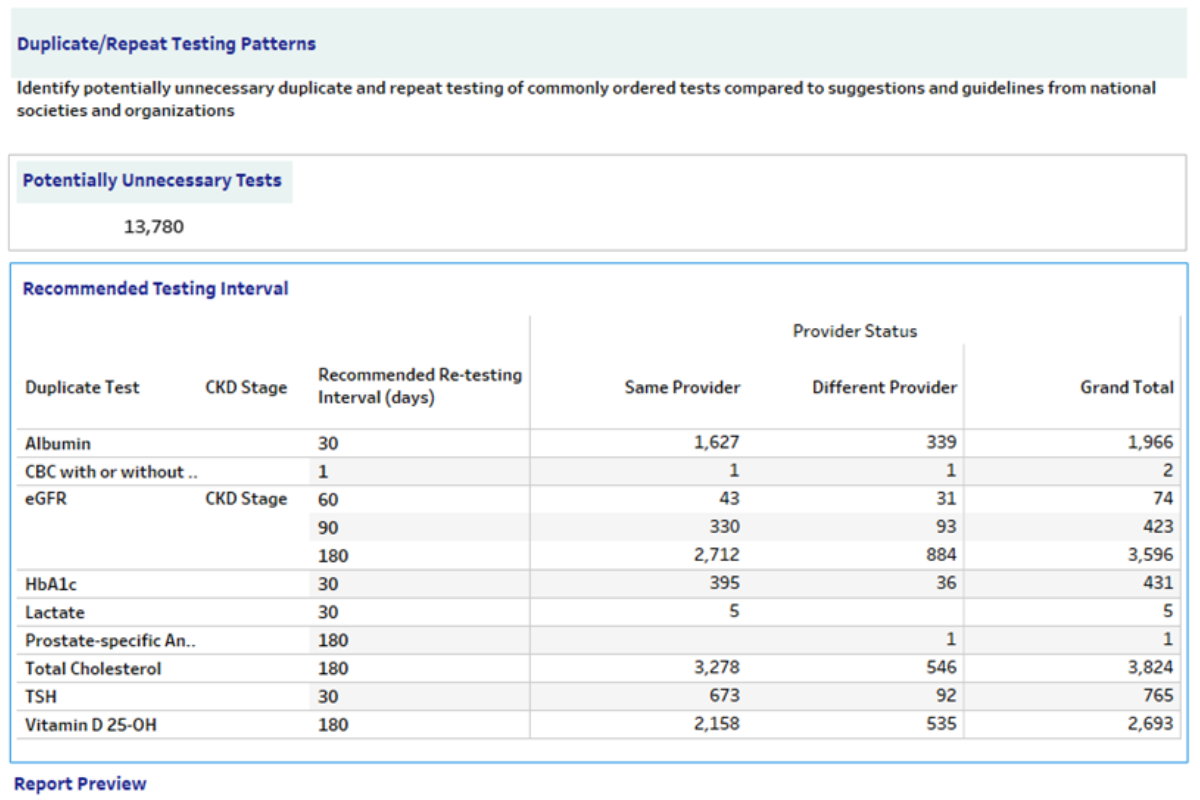Select the Lactate test row
This screenshot has height=800, width=1200.
[50, 612]
